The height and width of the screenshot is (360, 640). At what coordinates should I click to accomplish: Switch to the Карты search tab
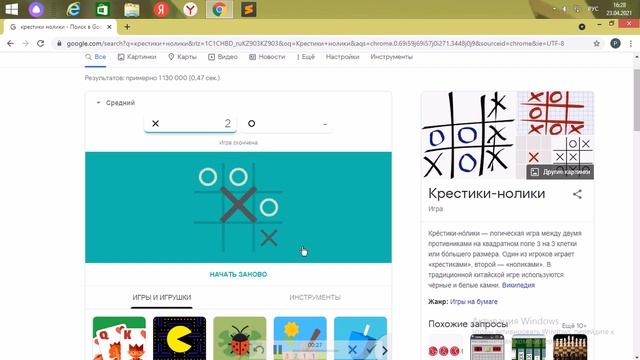tap(182, 57)
